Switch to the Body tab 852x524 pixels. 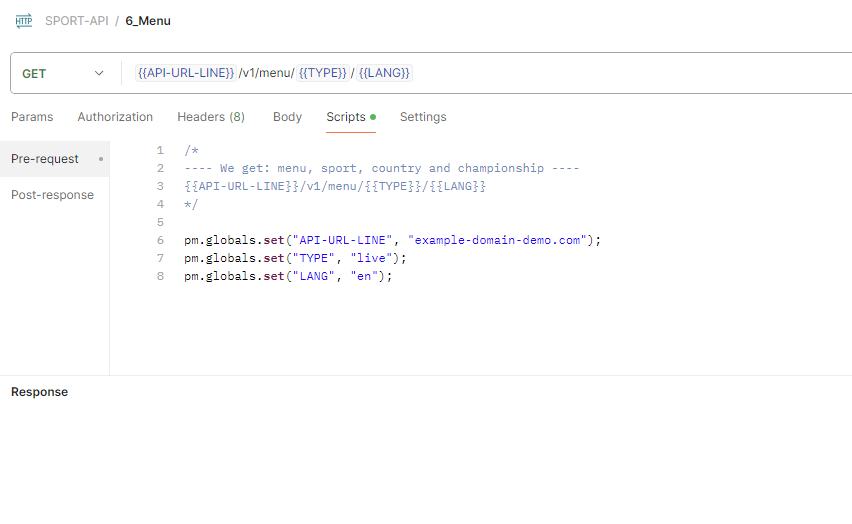(287, 117)
